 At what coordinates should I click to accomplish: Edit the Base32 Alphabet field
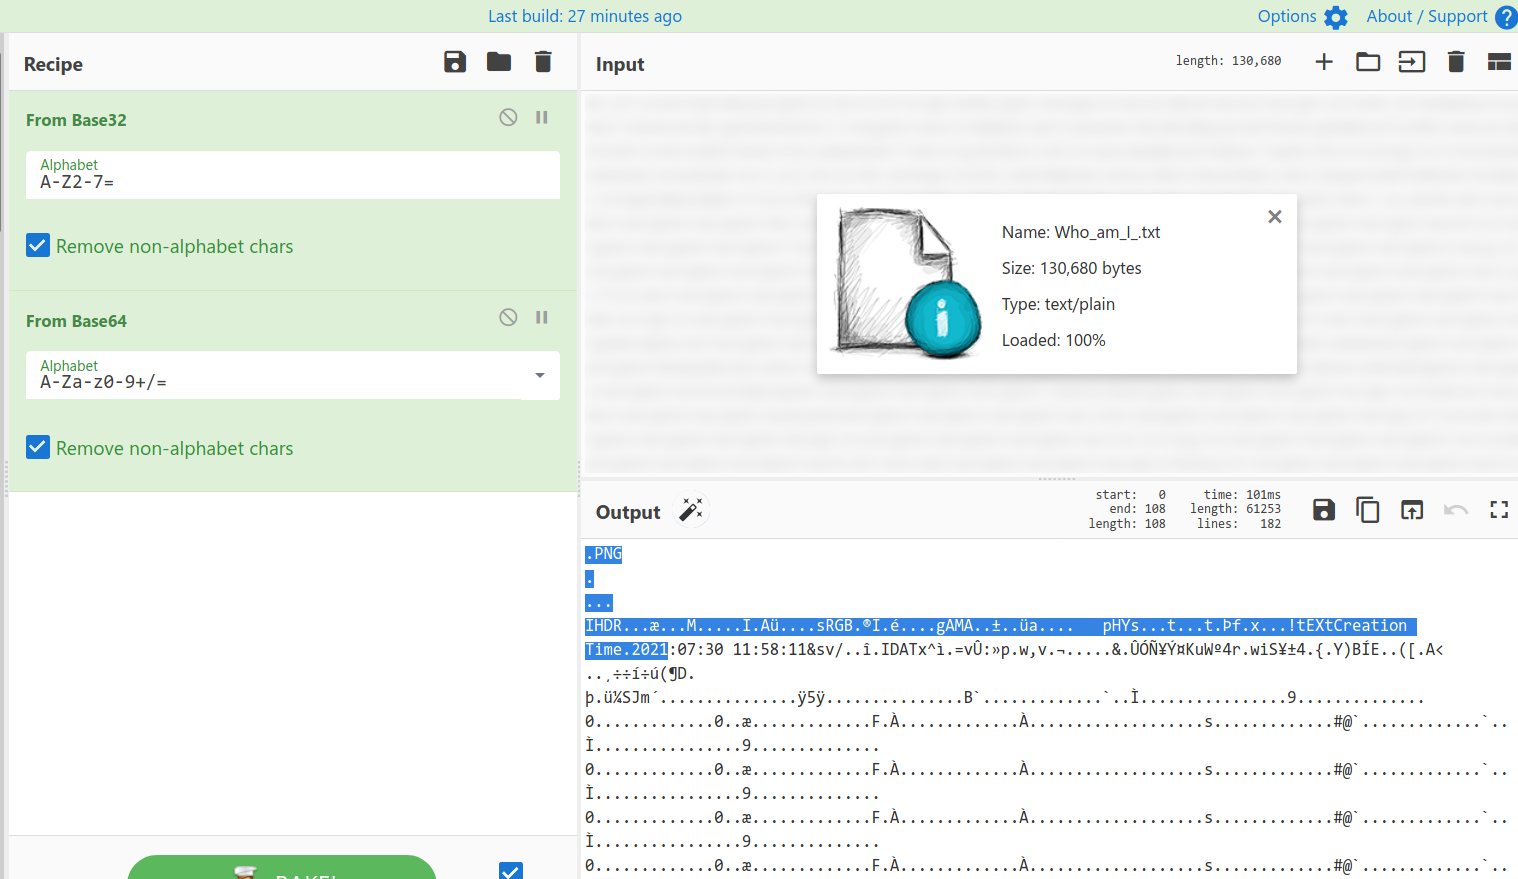[x=290, y=182]
